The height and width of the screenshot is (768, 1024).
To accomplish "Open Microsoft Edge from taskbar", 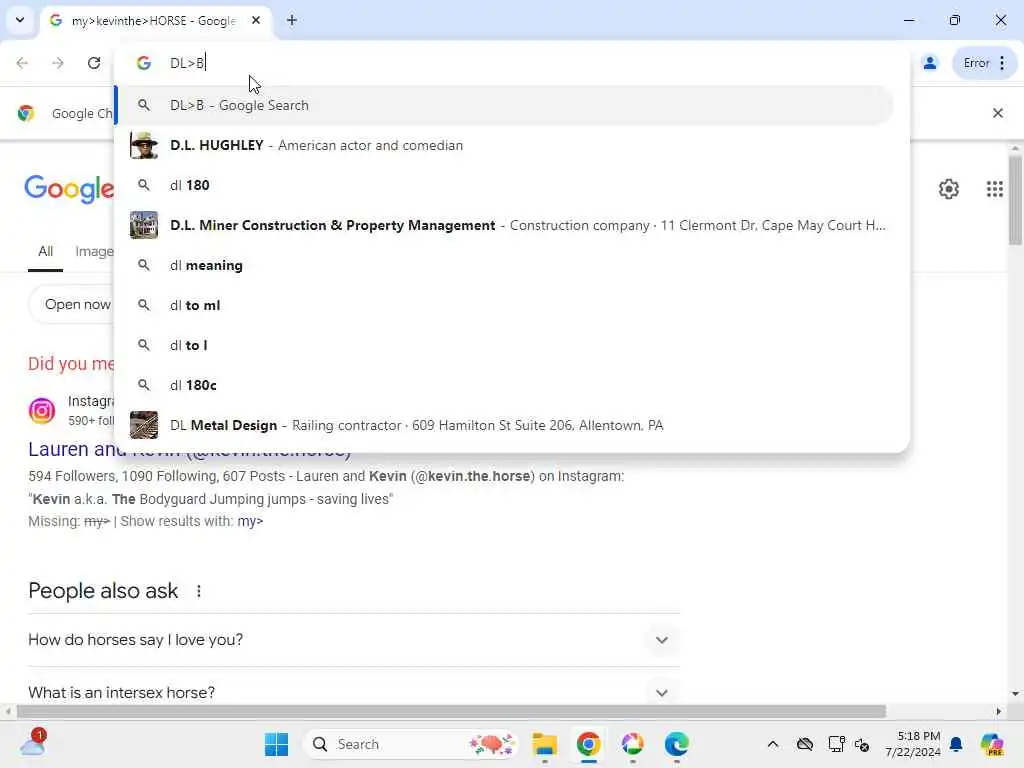I will [x=677, y=744].
